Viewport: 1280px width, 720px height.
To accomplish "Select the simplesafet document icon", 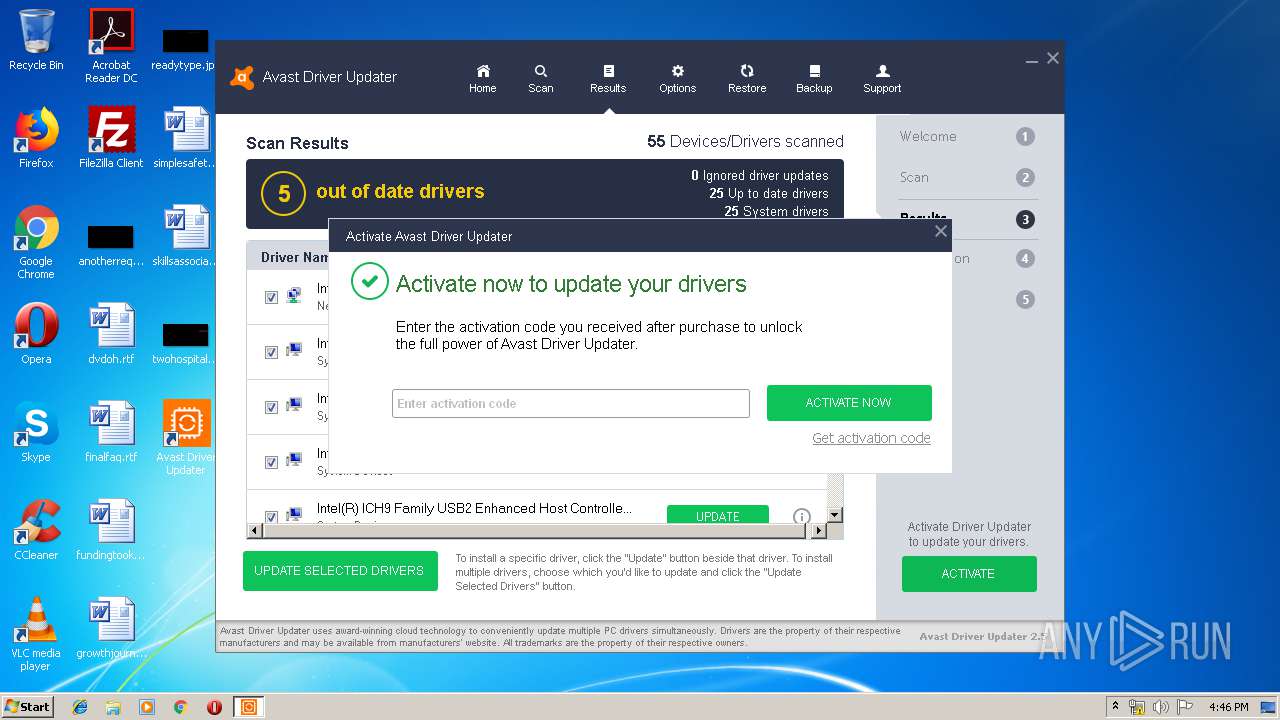I will (186, 138).
